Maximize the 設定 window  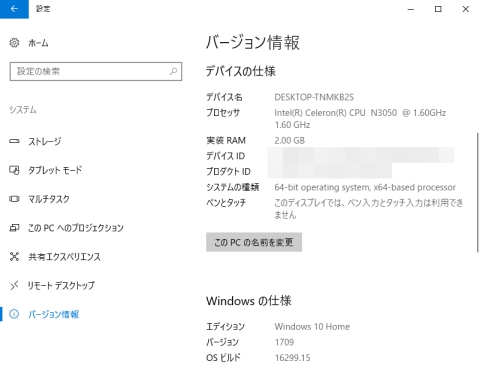point(438,9)
